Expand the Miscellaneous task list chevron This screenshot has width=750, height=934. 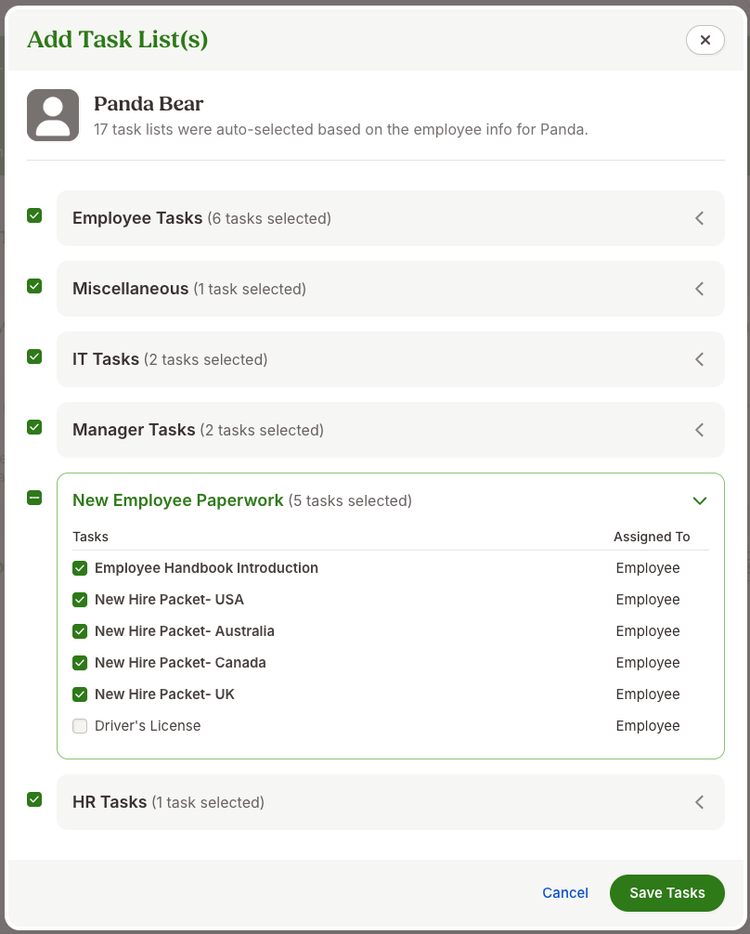coord(699,289)
